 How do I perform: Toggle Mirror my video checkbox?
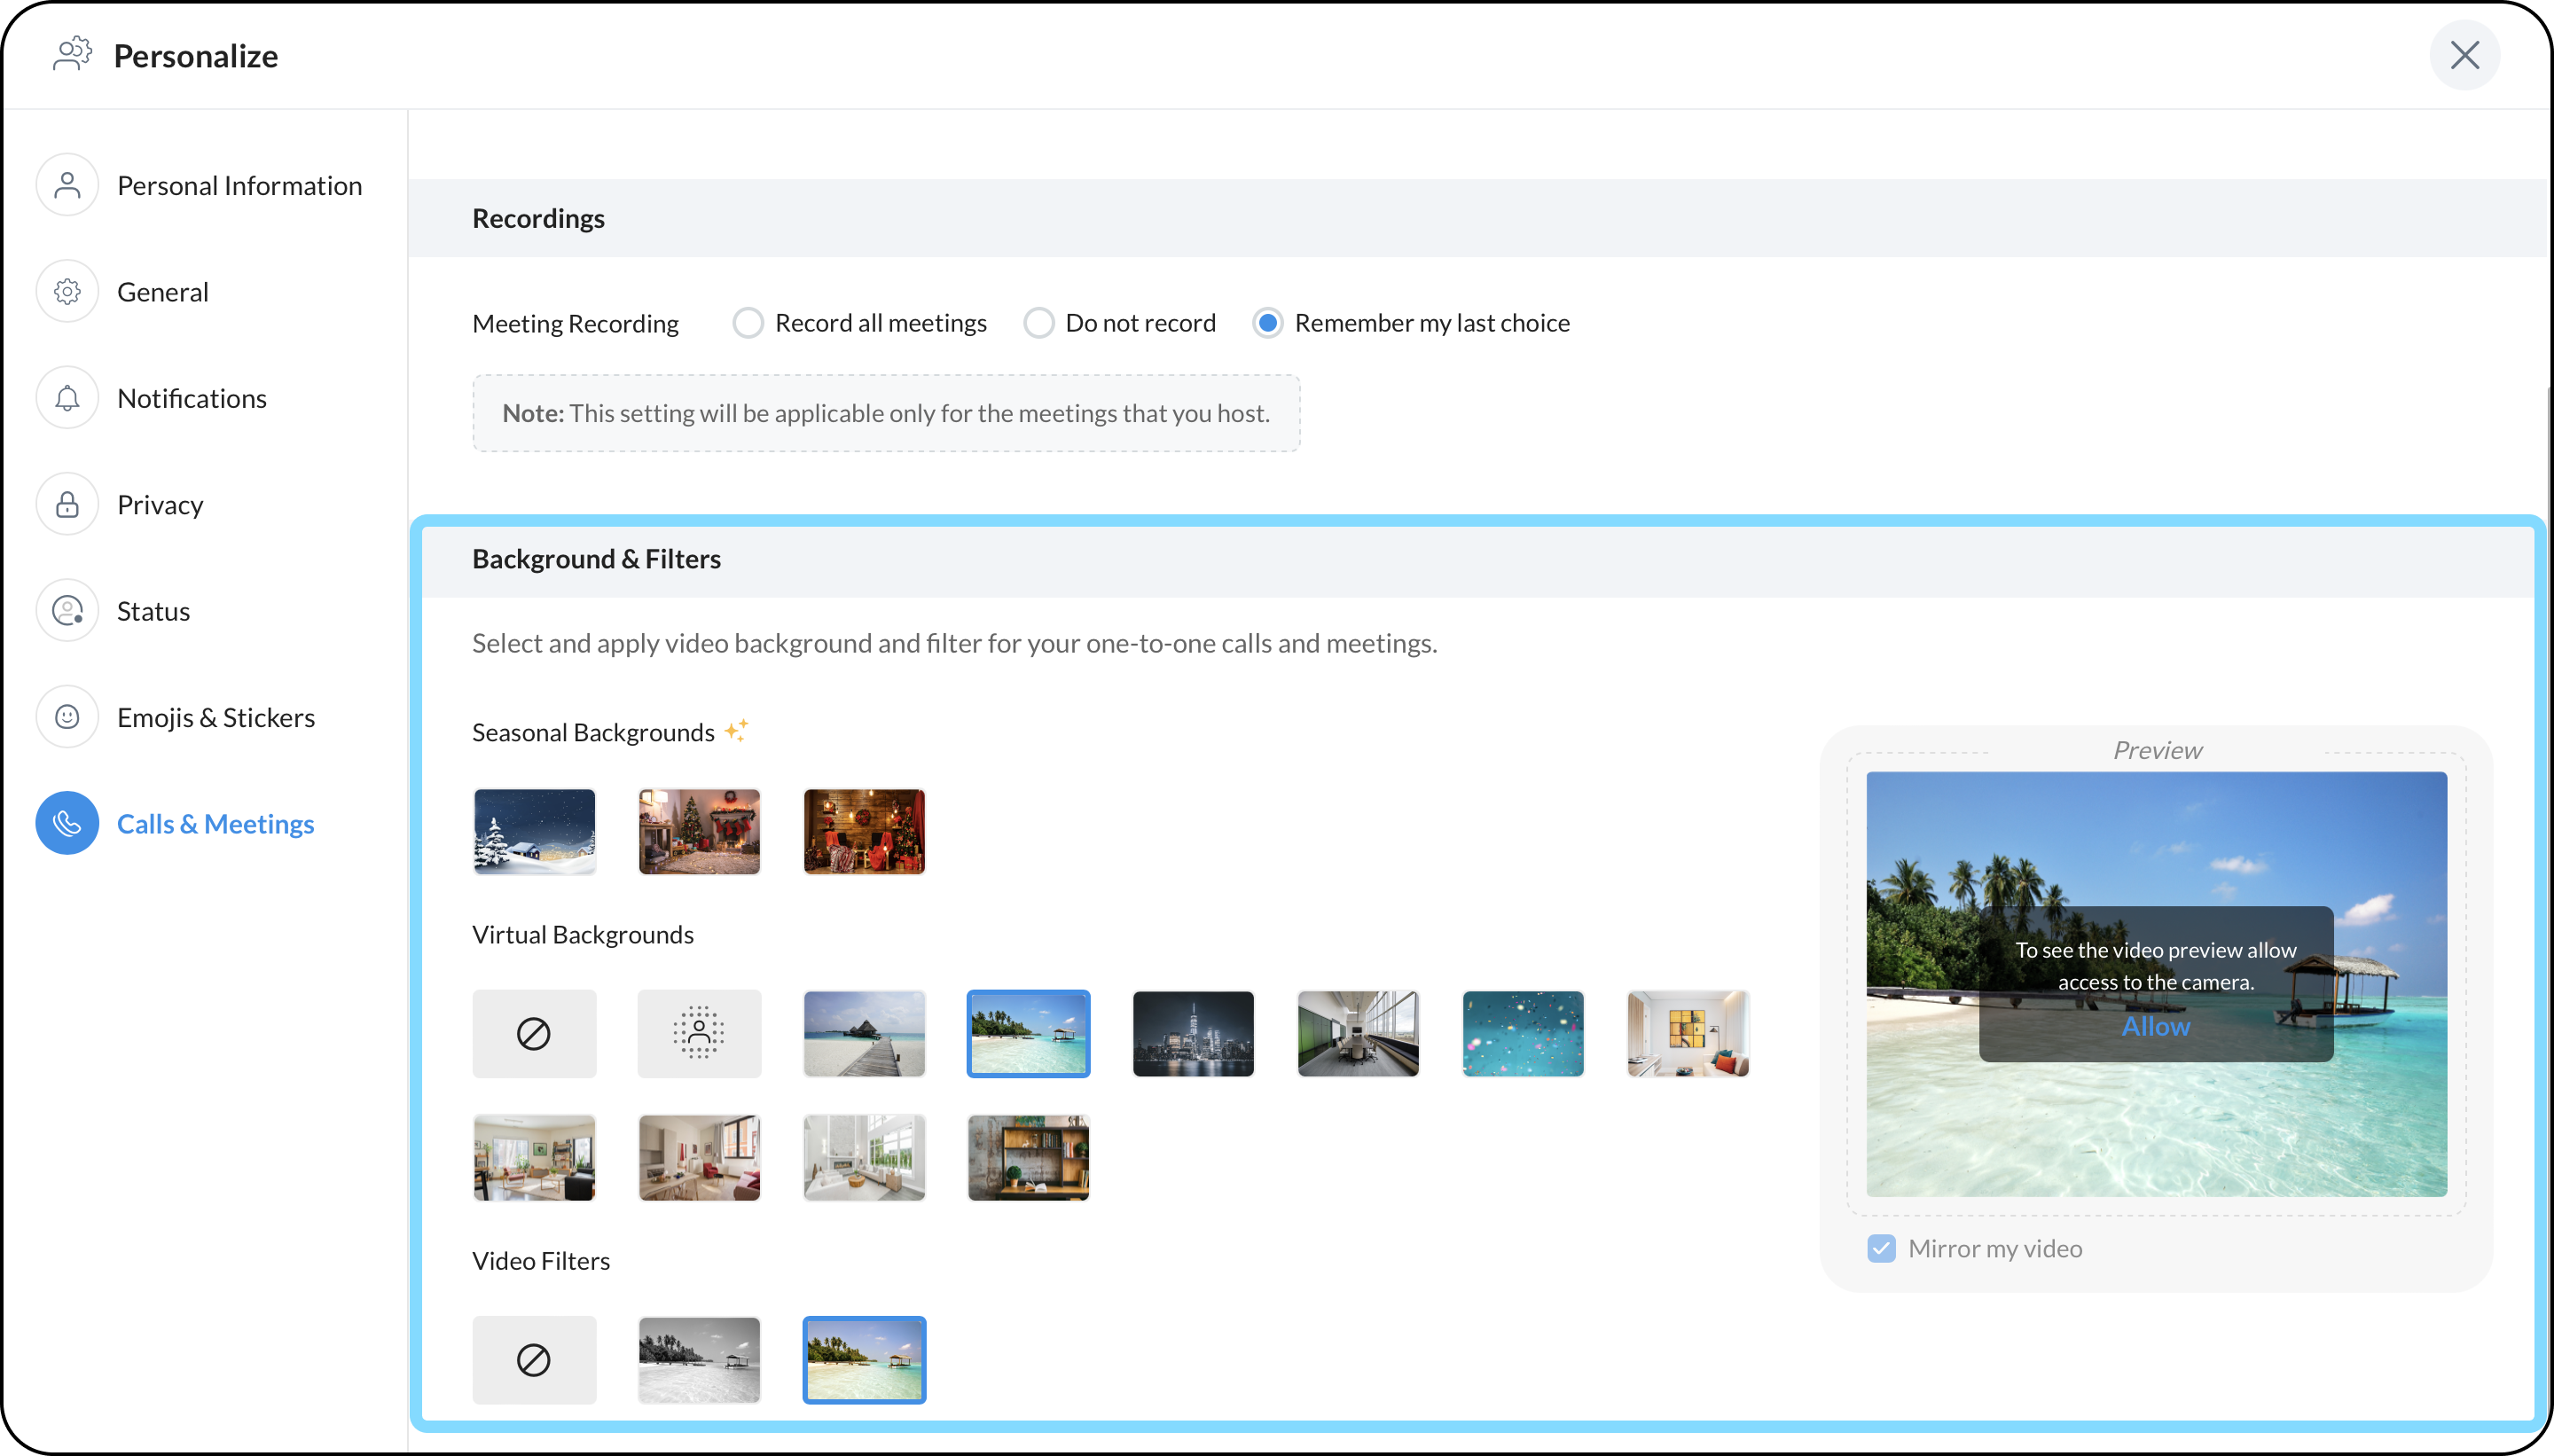pyautogui.click(x=1881, y=1248)
